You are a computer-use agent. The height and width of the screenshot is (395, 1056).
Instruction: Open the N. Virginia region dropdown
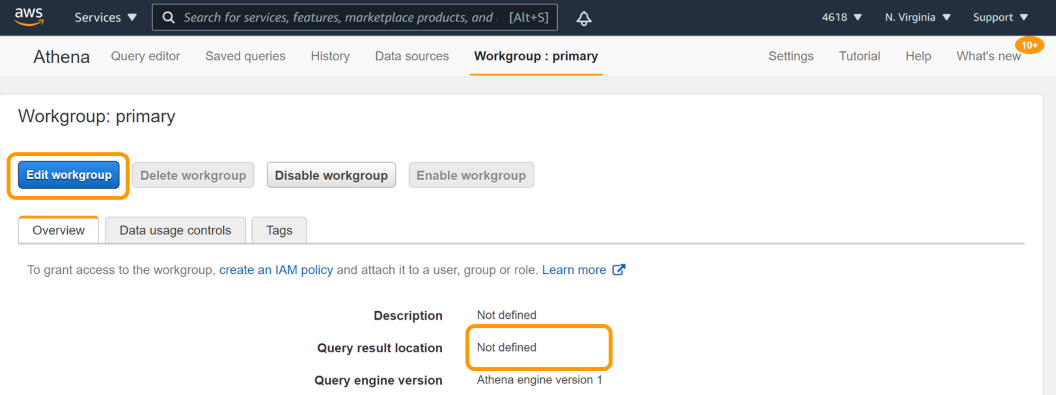coord(918,17)
